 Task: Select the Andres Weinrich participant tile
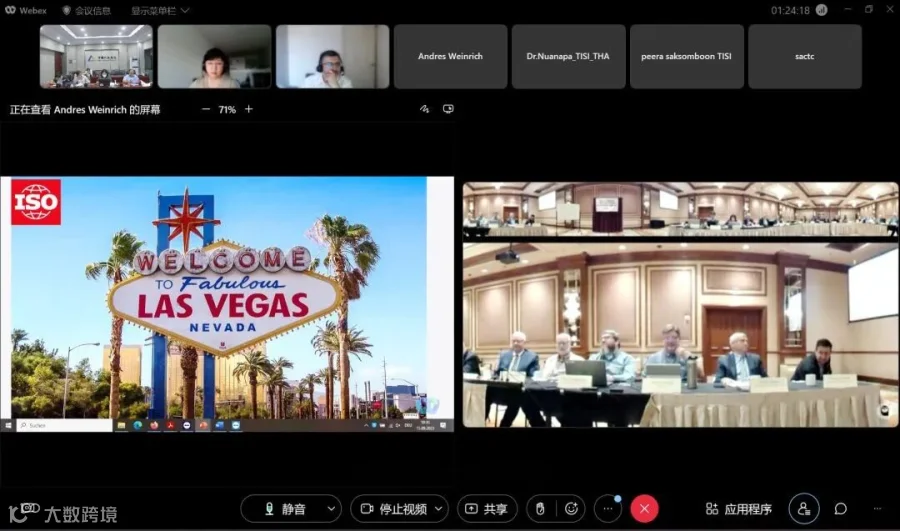tap(451, 56)
